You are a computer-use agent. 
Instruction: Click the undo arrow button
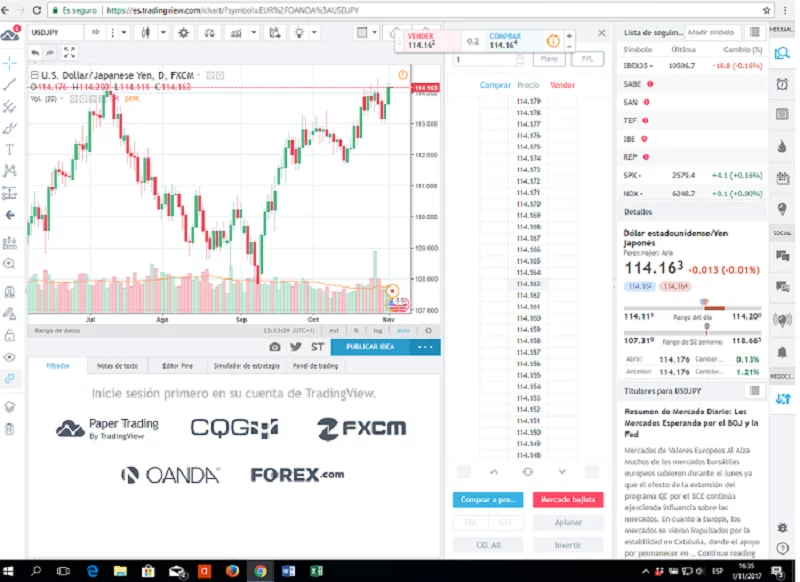[x=35, y=52]
